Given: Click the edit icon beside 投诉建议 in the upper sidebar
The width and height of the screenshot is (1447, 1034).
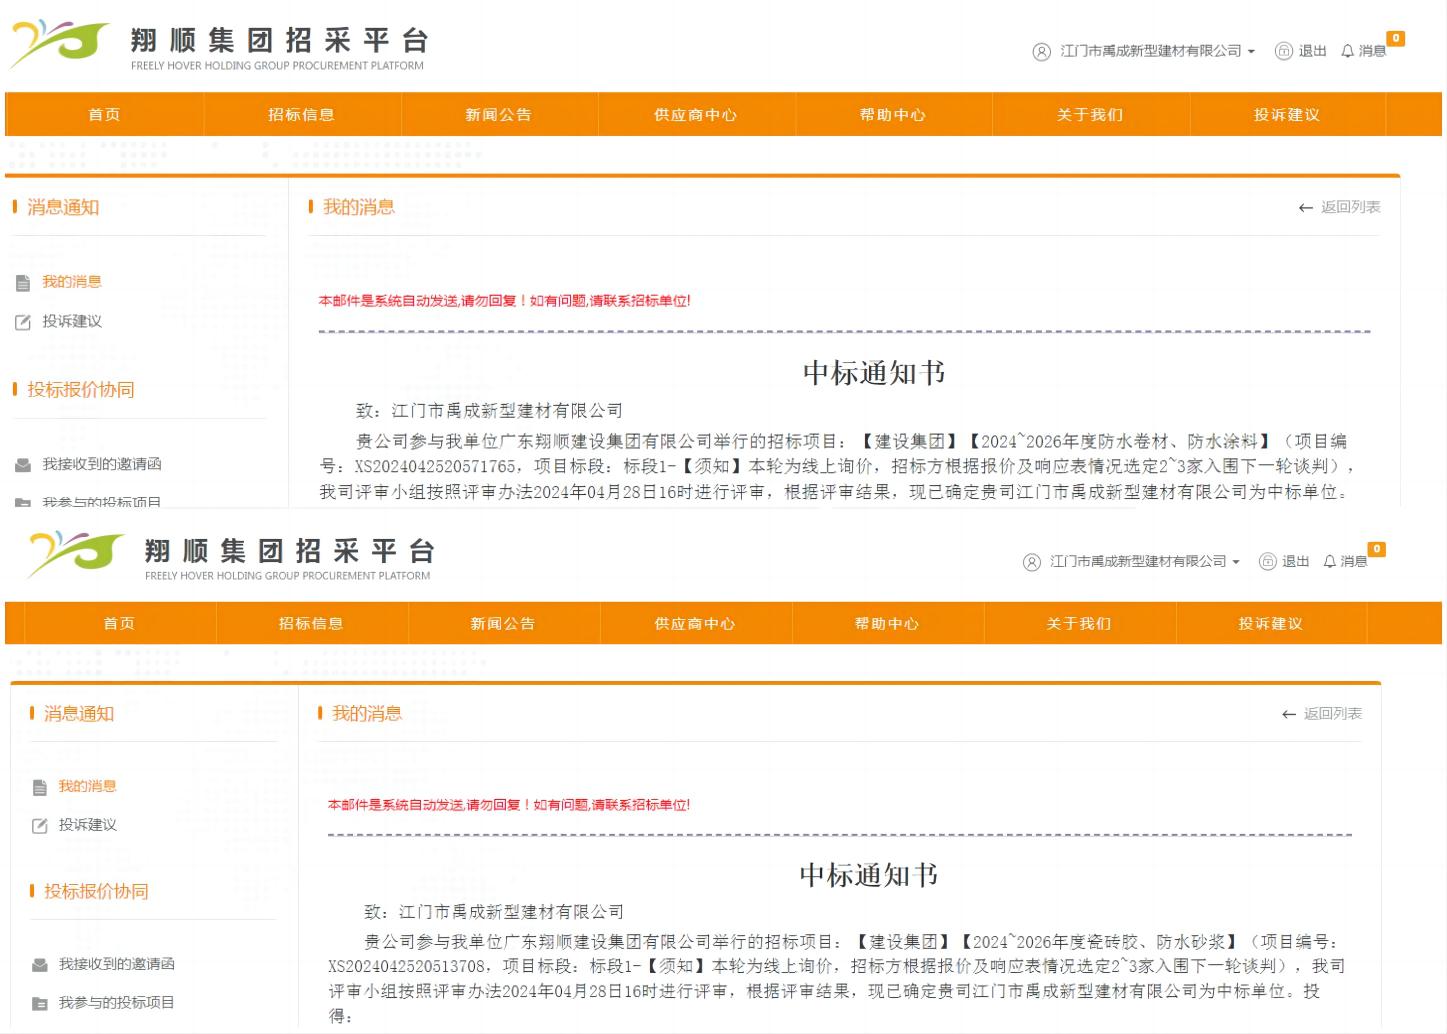Looking at the screenshot, I should point(23,322).
